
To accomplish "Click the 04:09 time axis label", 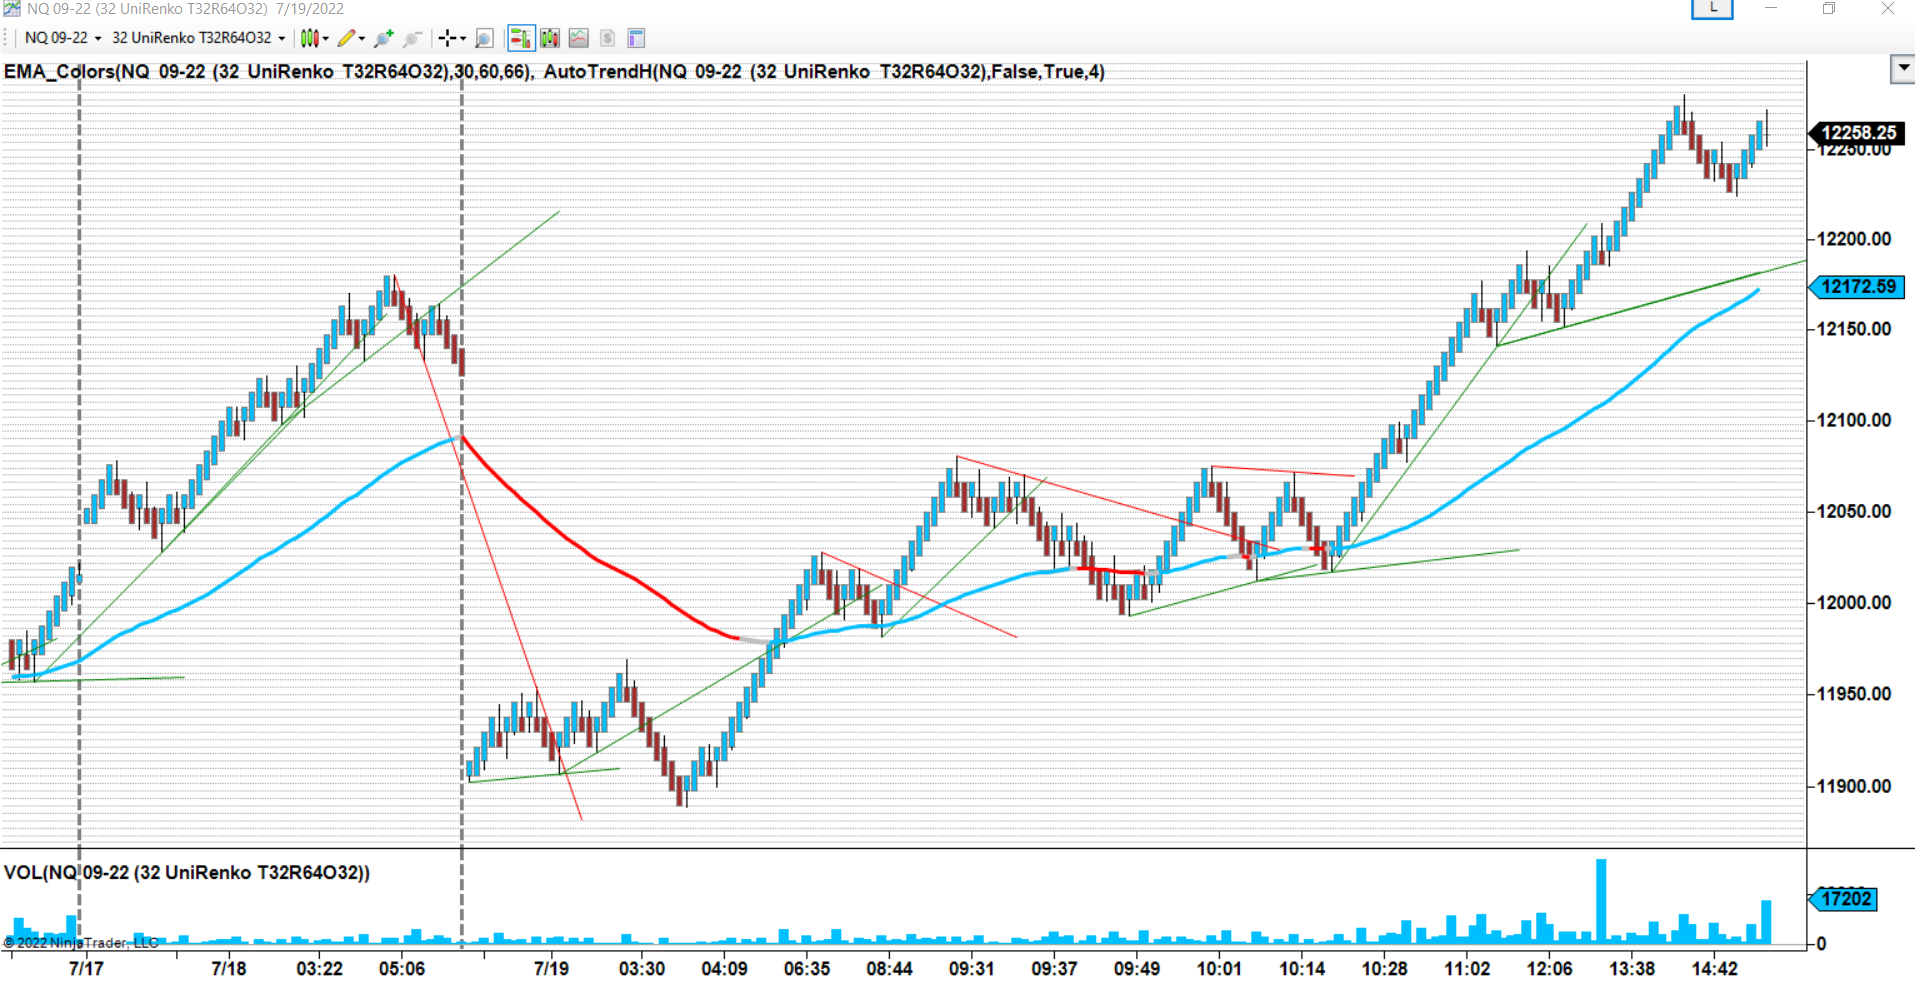I will pyautogui.click(x=724, y=969).
